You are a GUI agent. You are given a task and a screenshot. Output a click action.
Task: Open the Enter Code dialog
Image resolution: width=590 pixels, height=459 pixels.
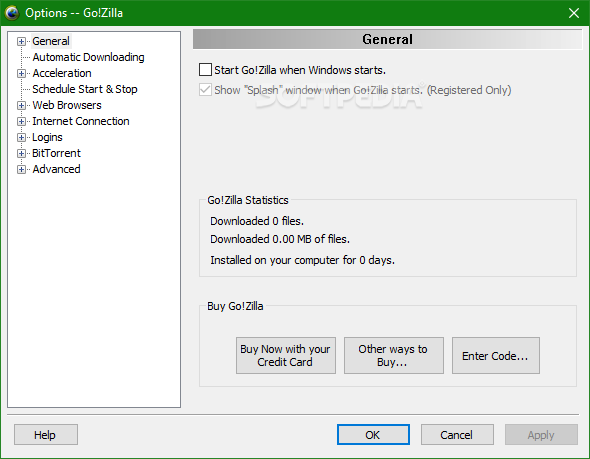(496, 356)
